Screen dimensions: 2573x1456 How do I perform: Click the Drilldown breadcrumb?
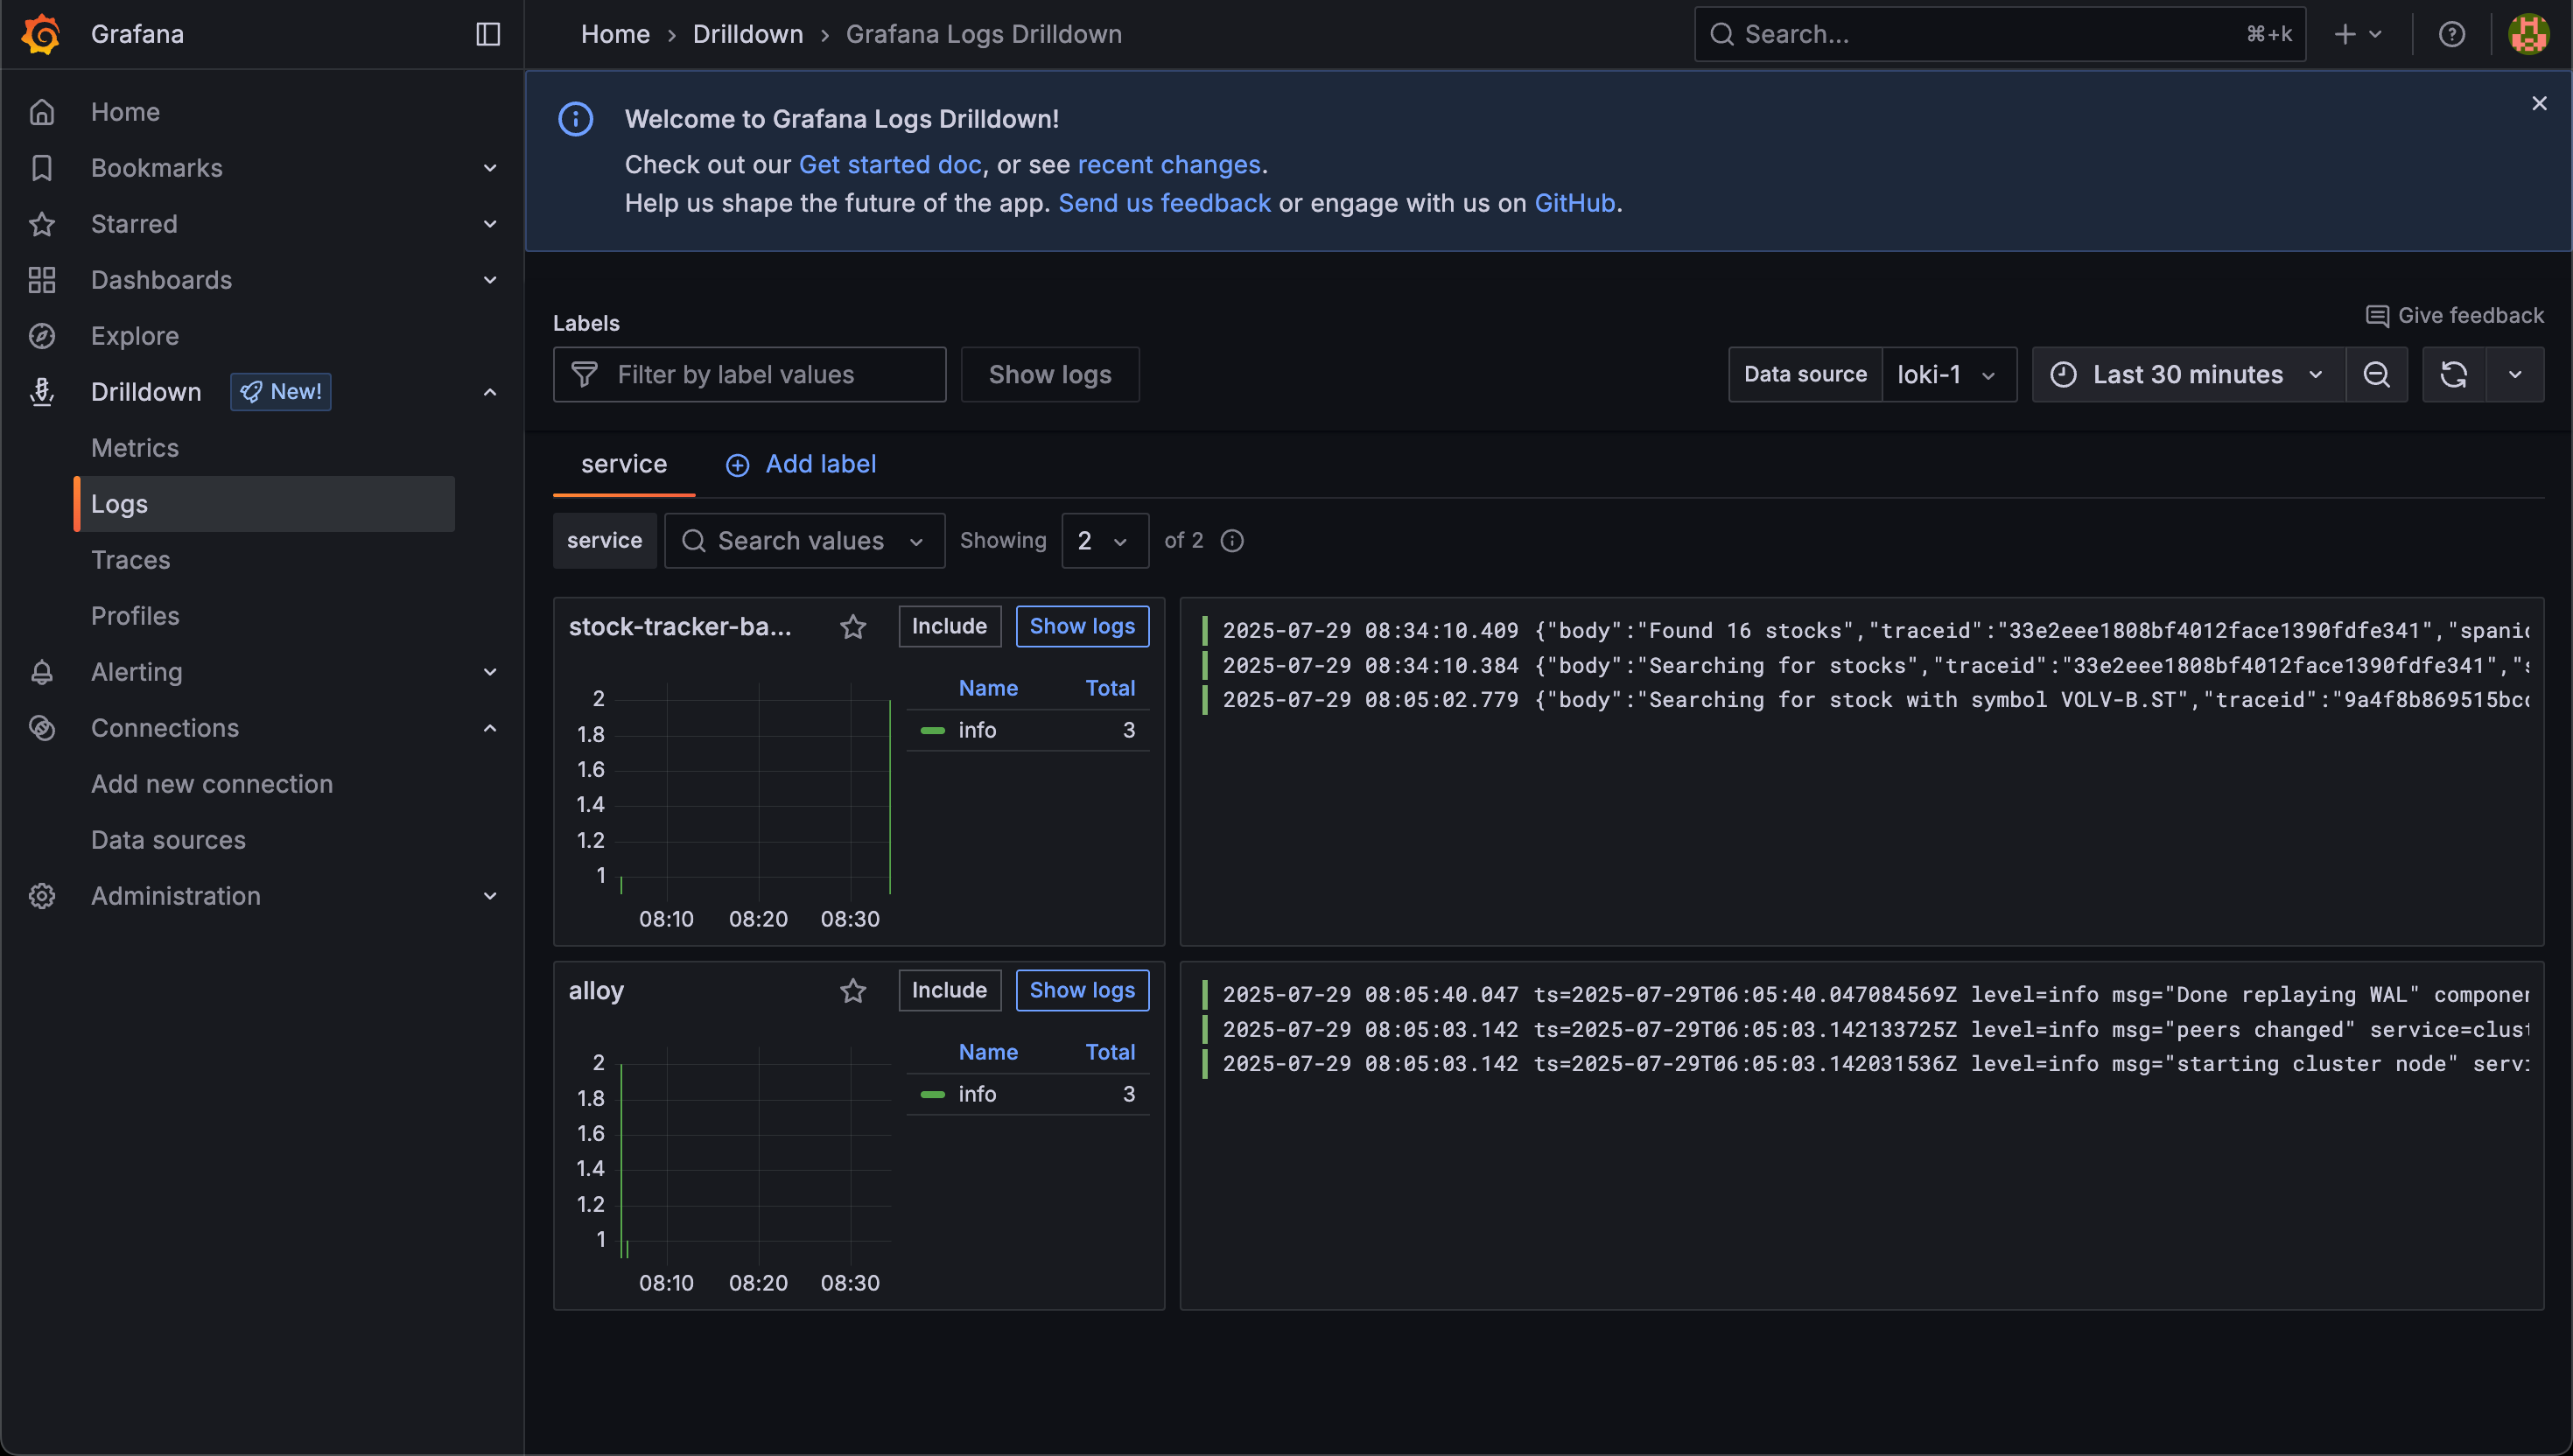(x=748, y=34)
